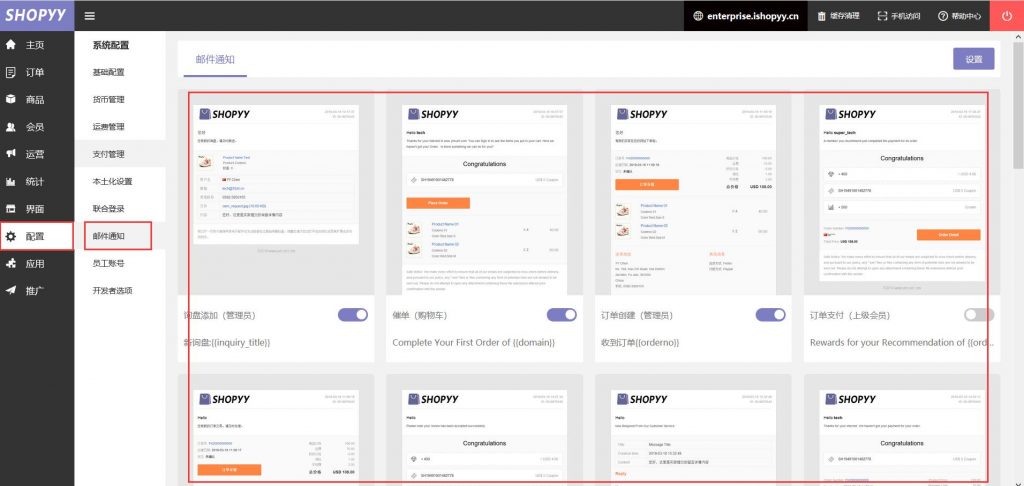Select the 配置 menu item
Viewport: 1024px width, 486px height.
[37, 236]
